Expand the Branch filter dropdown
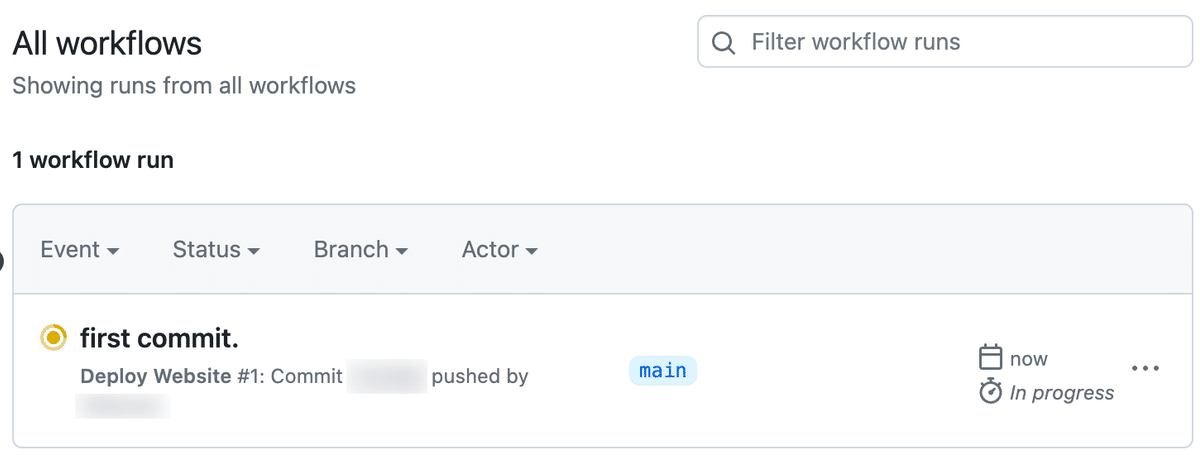This screenshot has height=455, width=1200. point(360,250)
